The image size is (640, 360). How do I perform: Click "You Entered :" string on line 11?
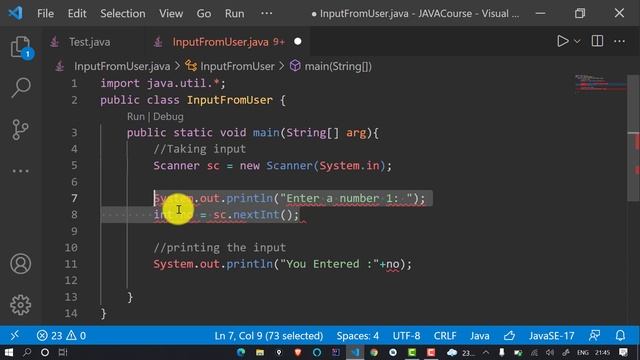329,264
